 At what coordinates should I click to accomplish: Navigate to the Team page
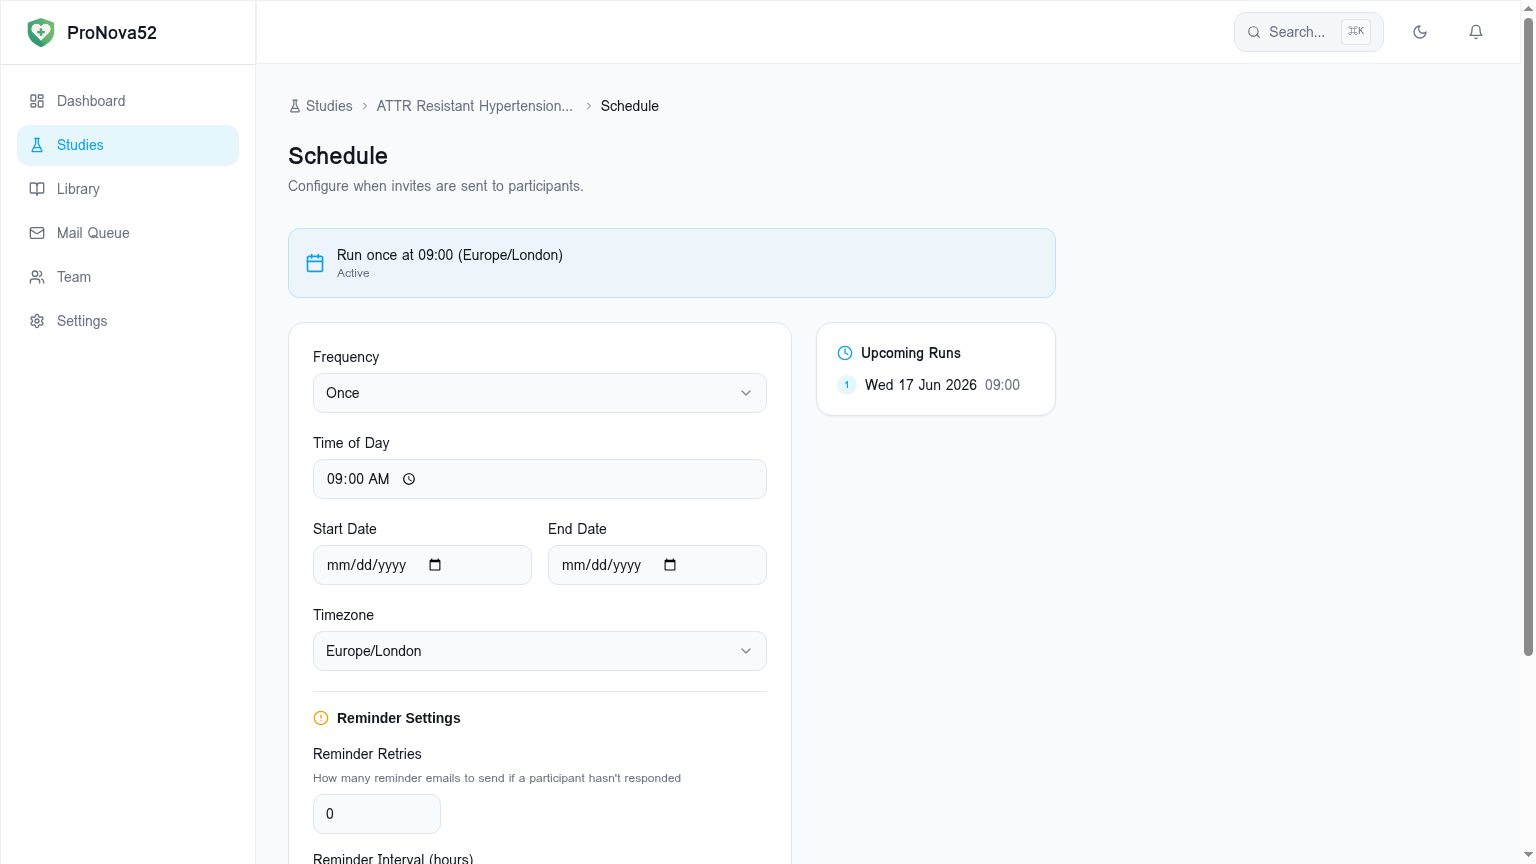point(128,277)
